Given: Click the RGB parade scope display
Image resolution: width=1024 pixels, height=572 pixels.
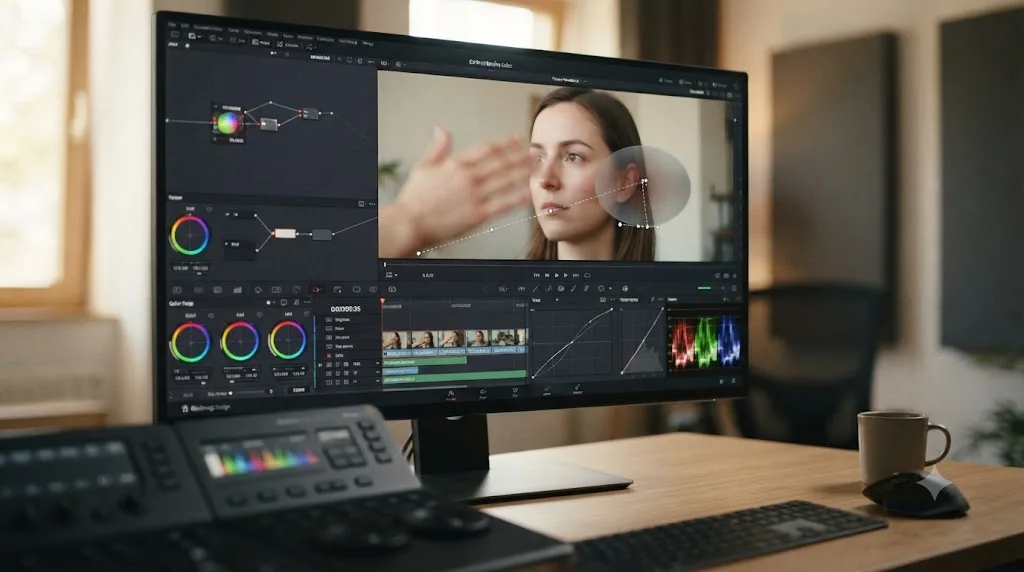Looking at the screenshot, I should click(x=705, y=342).
